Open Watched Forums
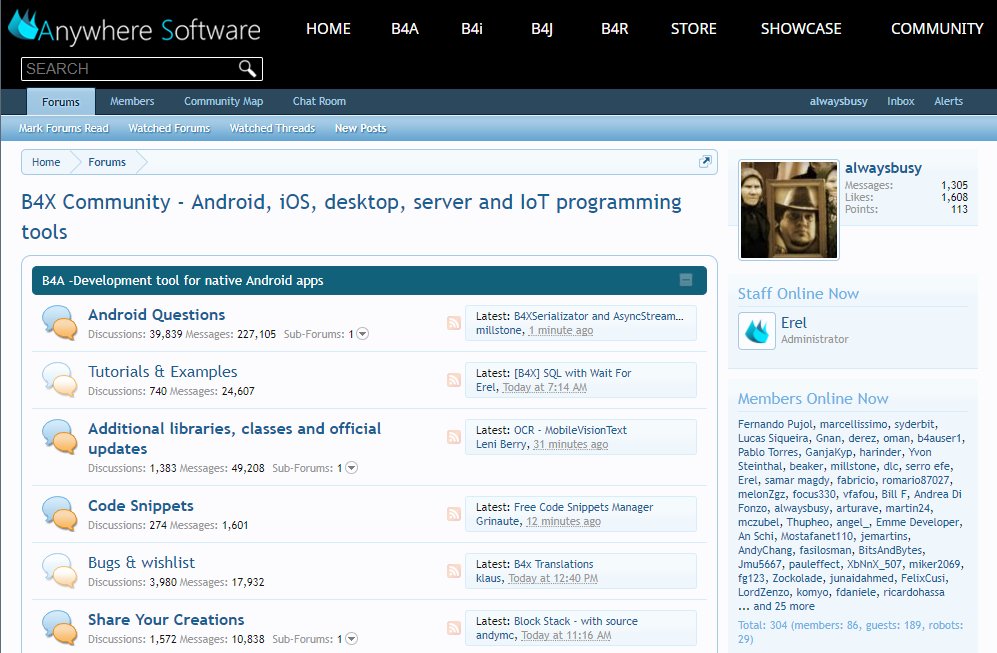The width and height of the screenshot is (997, 653). 169,128
